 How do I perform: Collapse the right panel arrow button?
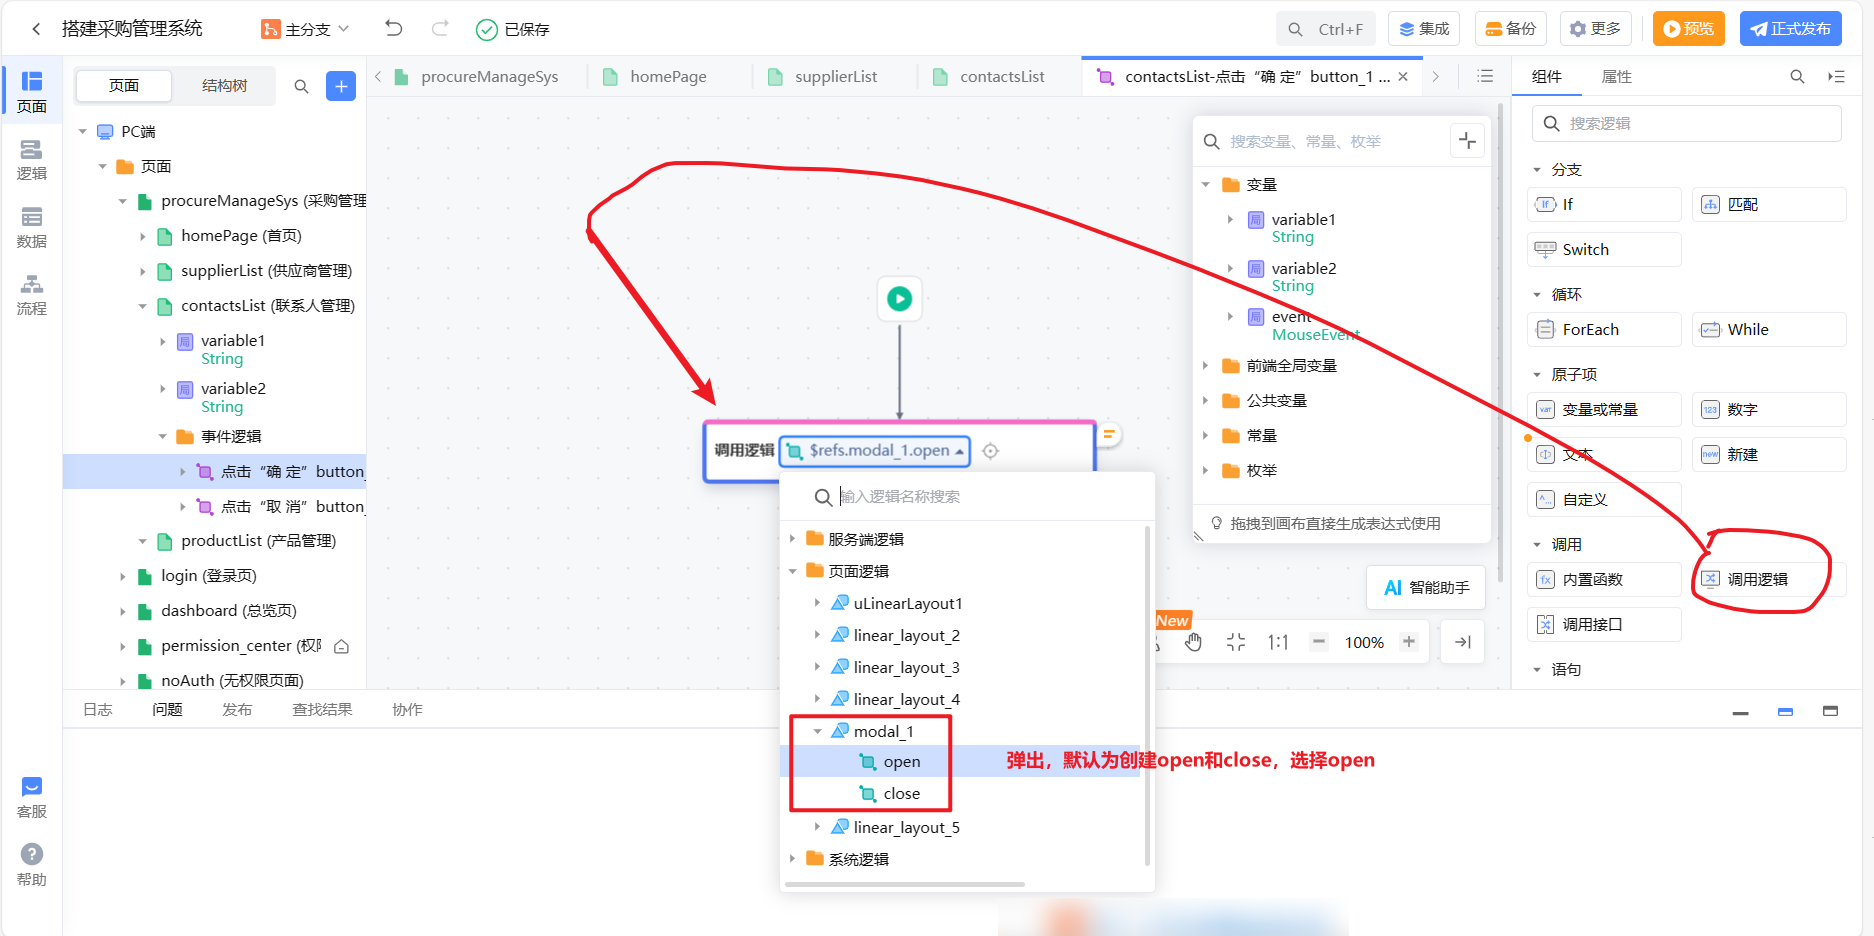coord(1463,642)
